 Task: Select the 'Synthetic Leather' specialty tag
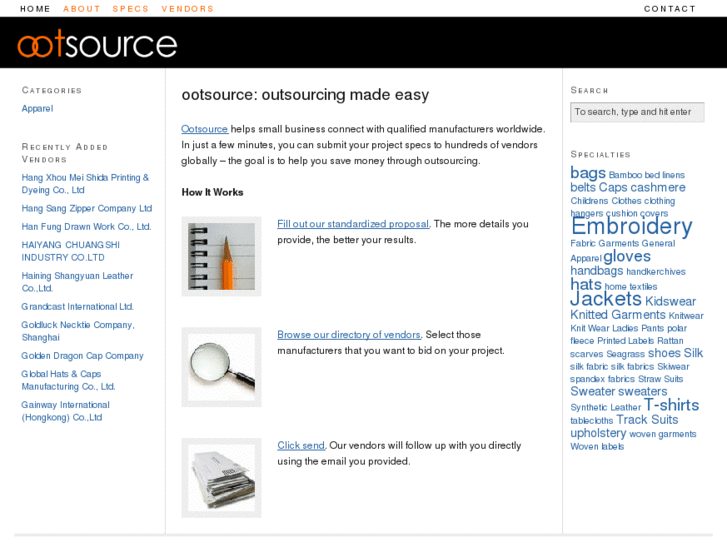point(606,407)
